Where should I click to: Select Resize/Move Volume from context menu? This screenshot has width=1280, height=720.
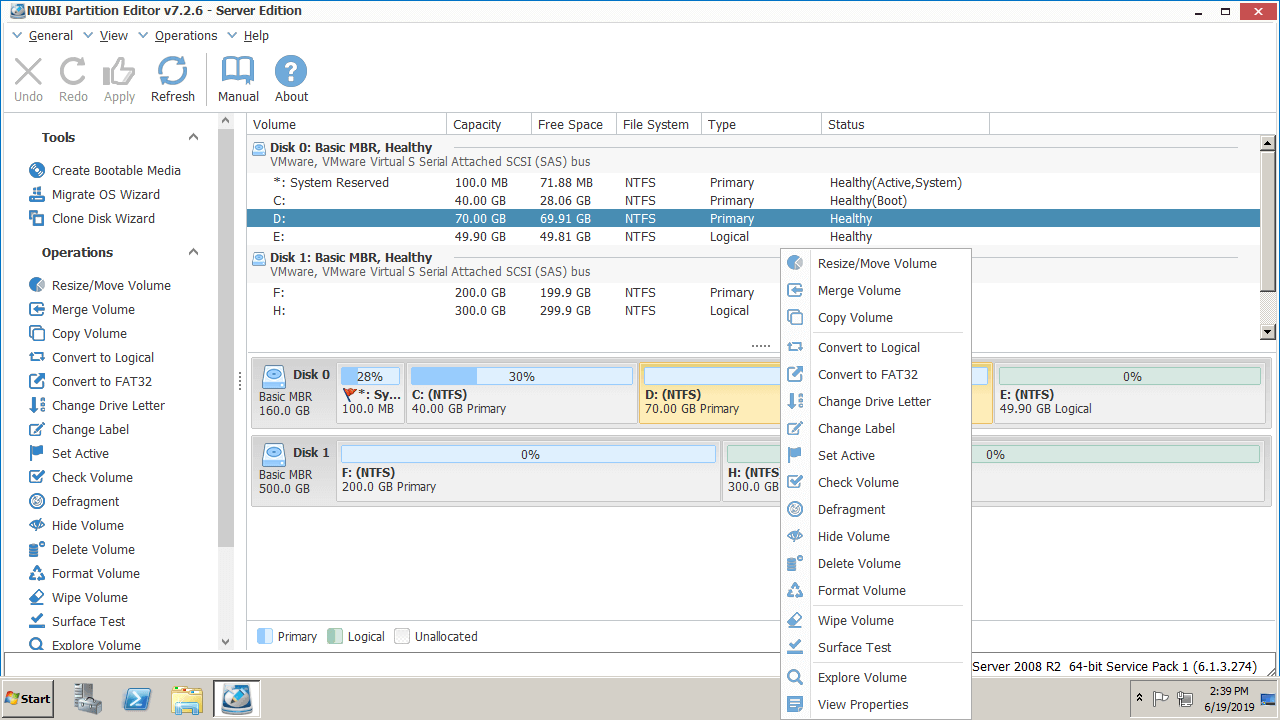876,264
